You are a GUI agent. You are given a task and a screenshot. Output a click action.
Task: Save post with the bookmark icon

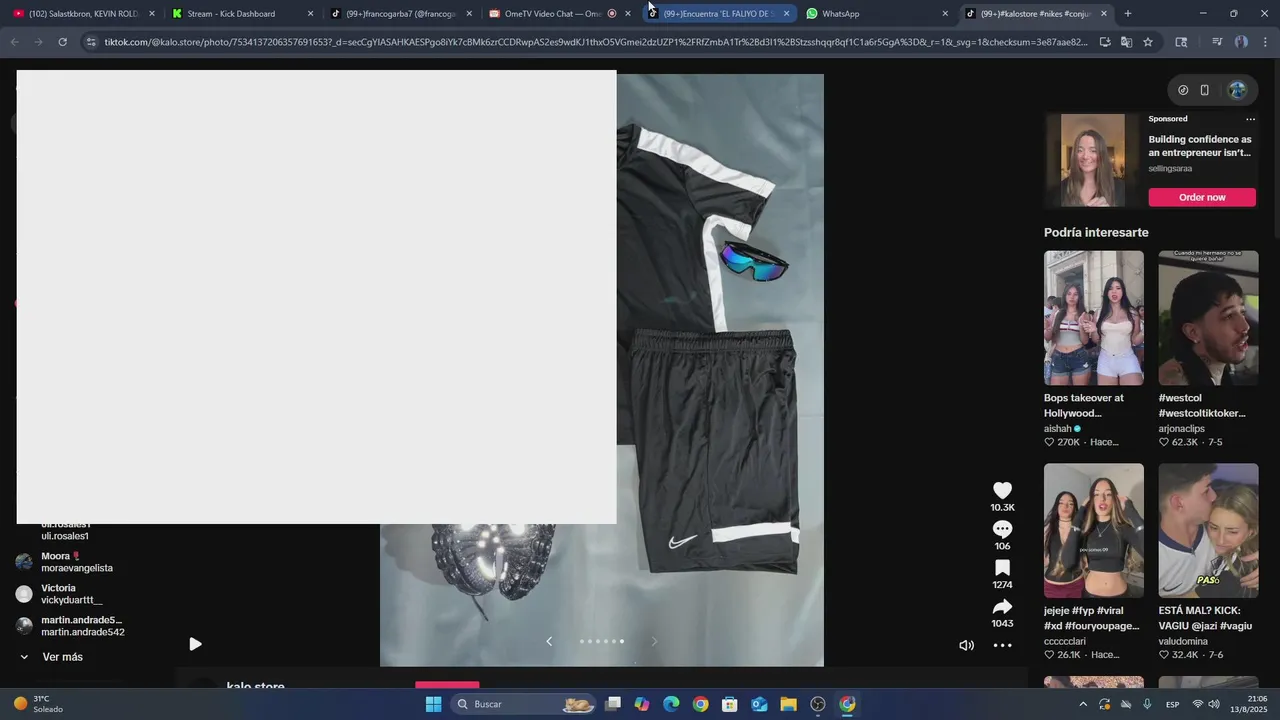1002,568
